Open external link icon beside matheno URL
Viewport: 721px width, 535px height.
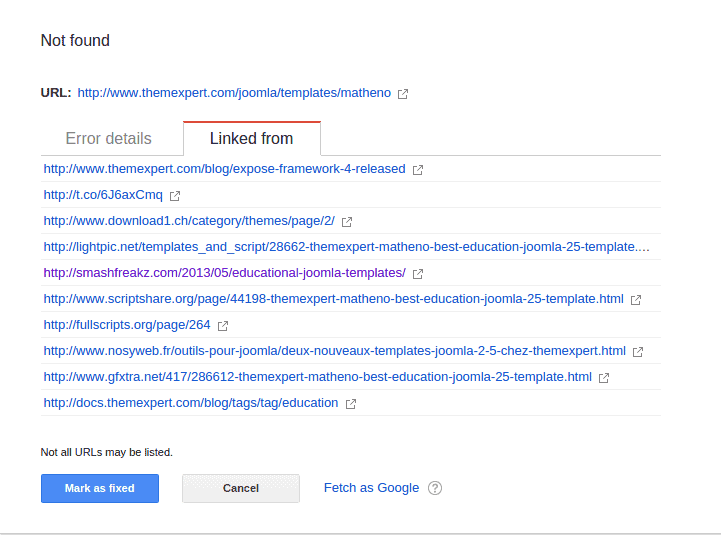point(403,94)
